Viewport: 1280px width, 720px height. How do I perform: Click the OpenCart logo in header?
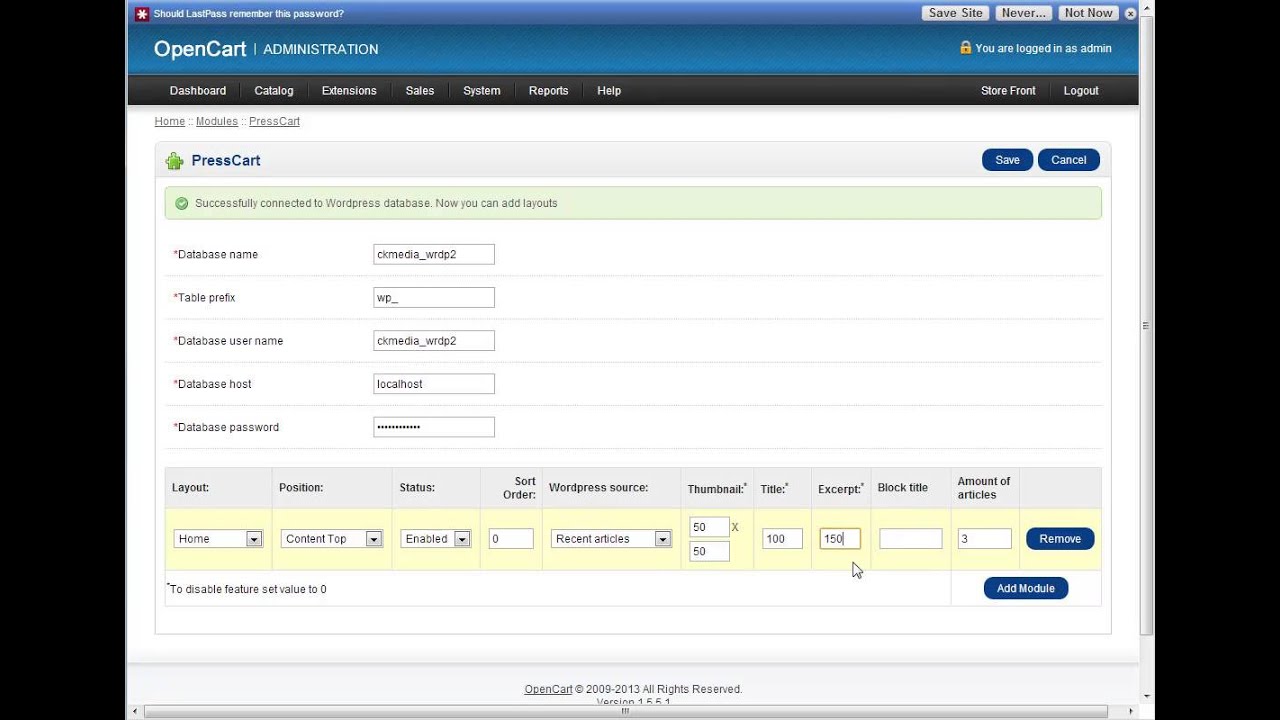click(x=200, y=49)
